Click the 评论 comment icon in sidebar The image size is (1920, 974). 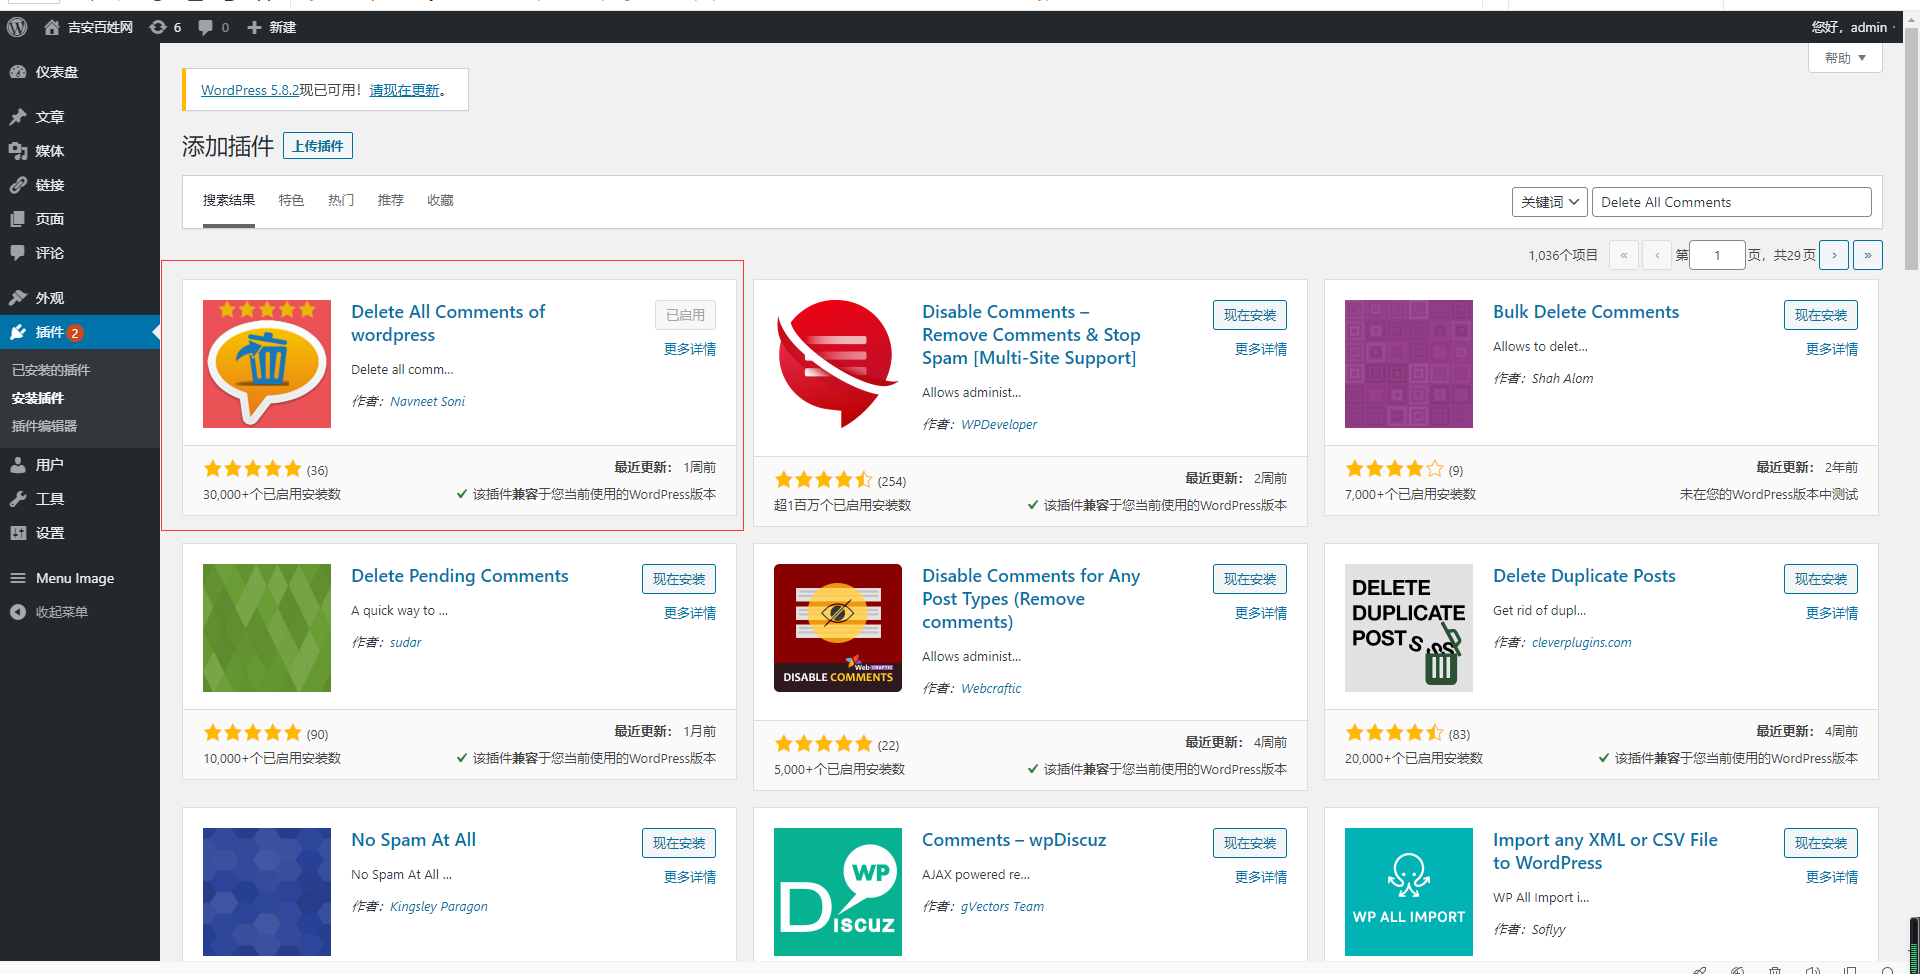[x=18, y=253]
